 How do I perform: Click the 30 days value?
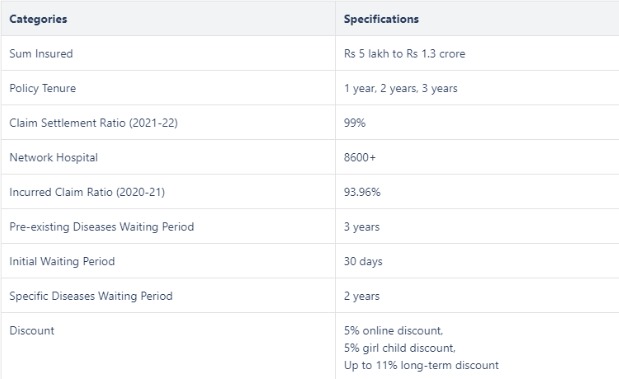pyautogui.click(x=363, y=261)
